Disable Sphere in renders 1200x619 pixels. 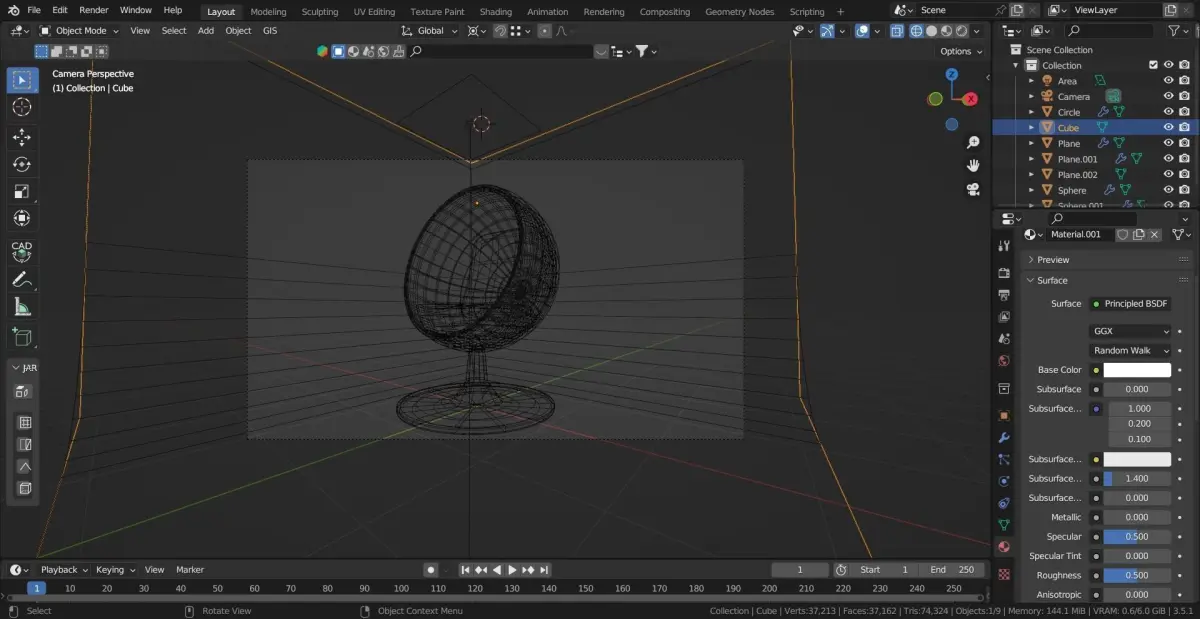coord(1184,190)
